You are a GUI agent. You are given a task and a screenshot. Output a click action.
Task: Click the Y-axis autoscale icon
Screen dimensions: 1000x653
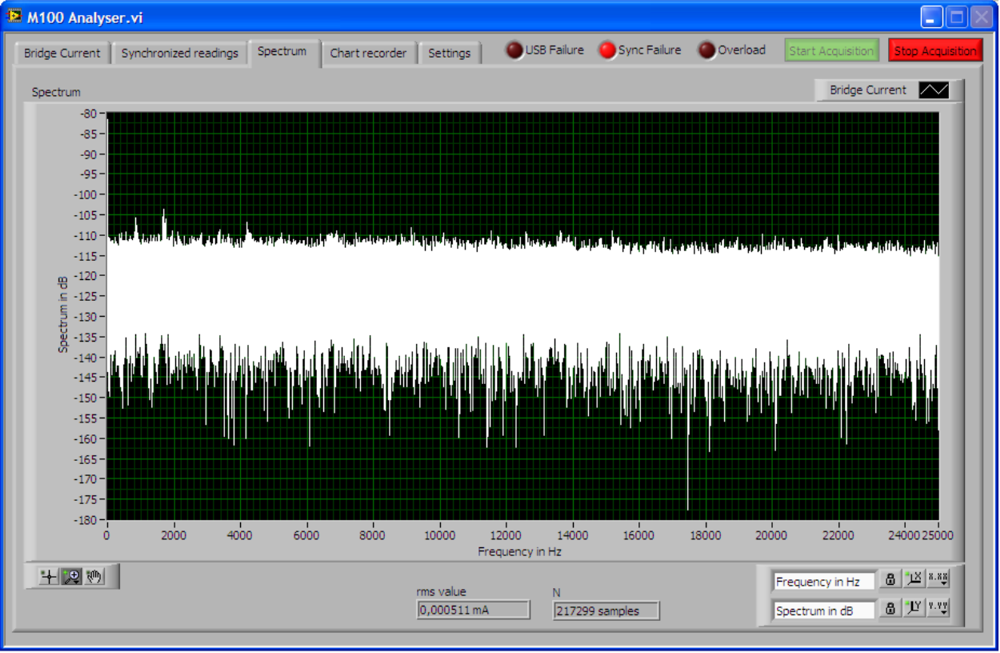(x=914, y=606)
